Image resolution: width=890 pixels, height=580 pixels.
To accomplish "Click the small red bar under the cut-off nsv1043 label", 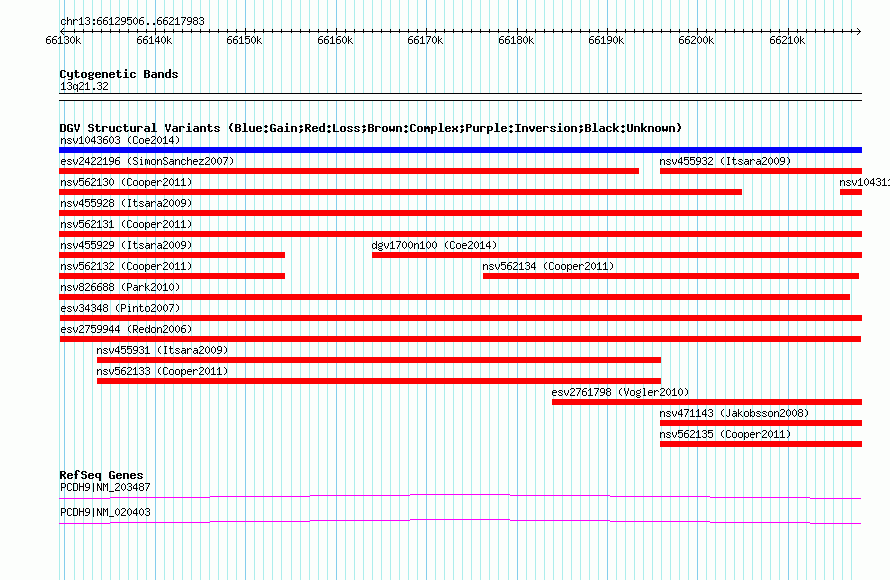I will pyautogui.click(x=851, y=192).
